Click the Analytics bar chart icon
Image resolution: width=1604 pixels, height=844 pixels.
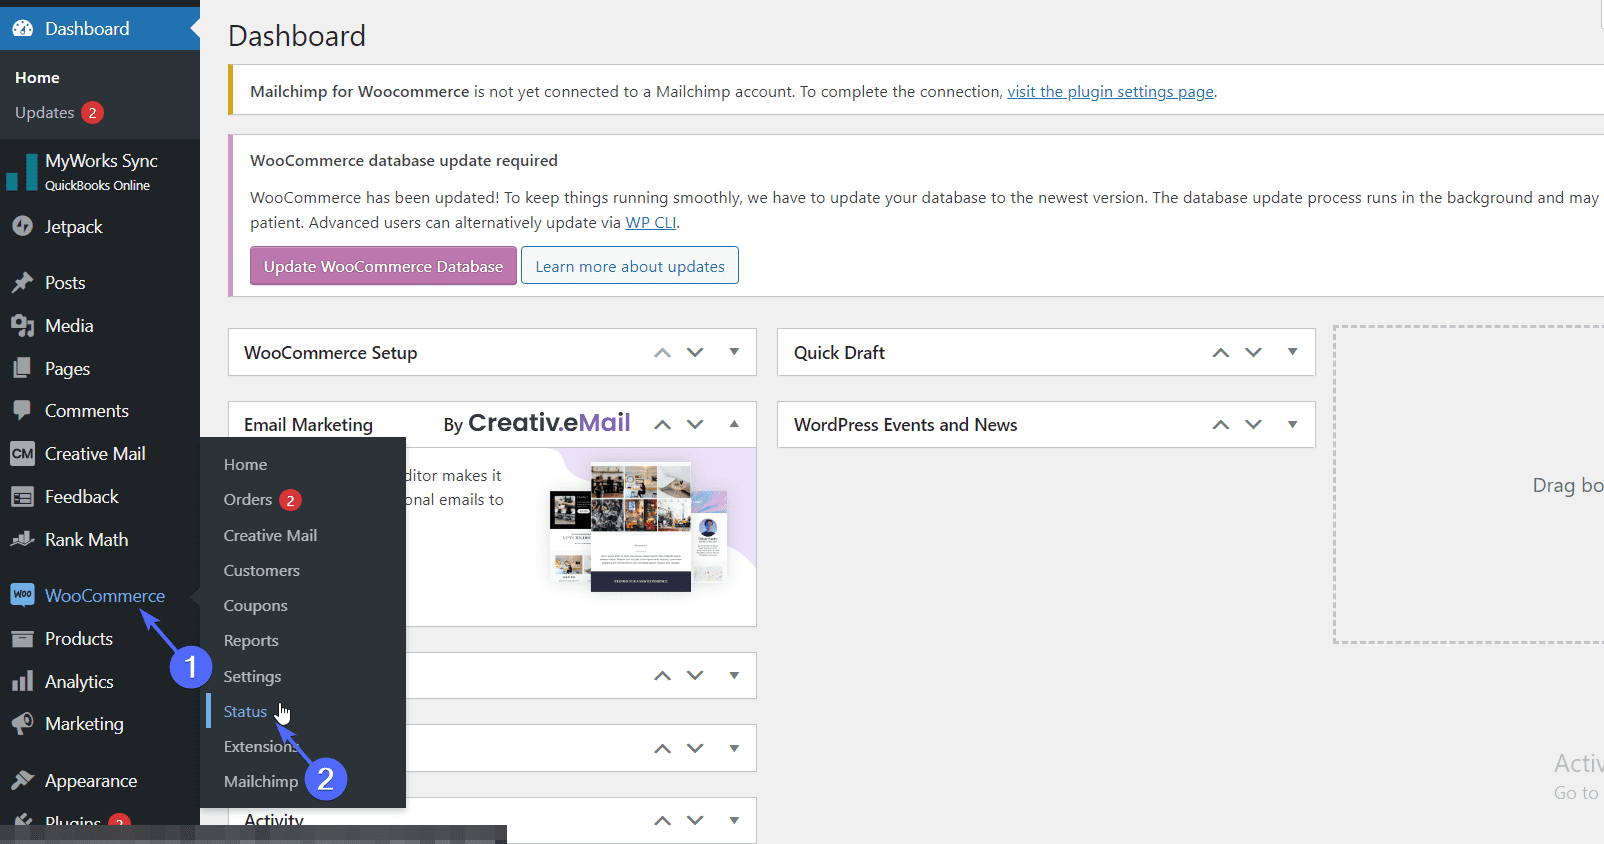[22, 682]
